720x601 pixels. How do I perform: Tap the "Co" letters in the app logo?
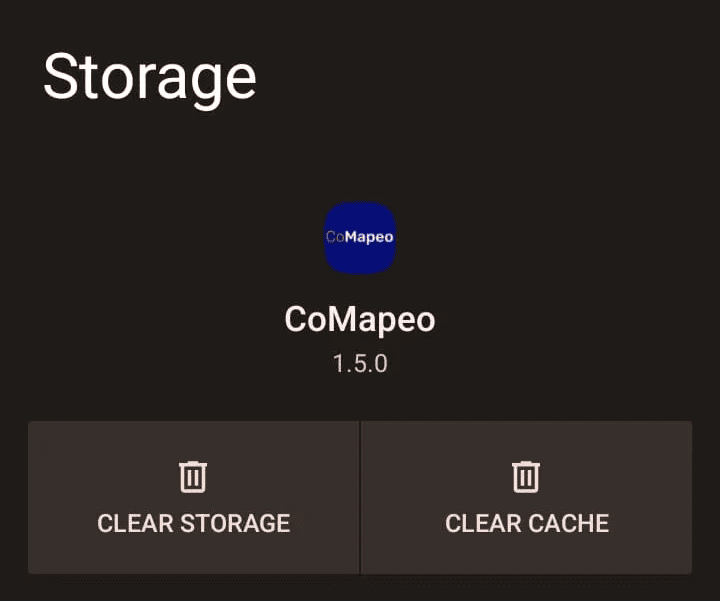tap(335, 238)
